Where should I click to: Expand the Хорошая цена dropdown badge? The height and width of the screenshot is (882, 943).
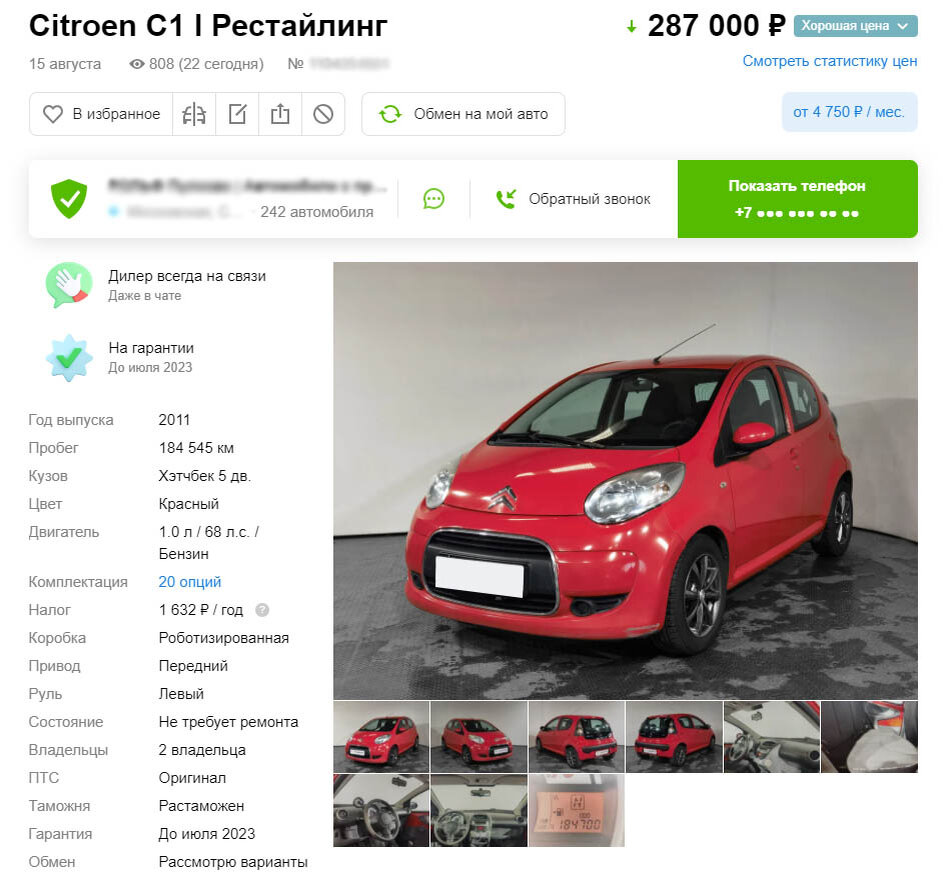[855, 26]
